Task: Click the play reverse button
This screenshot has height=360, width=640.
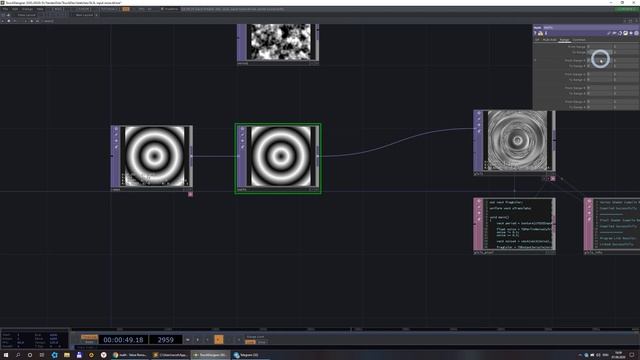Action: click(x=208, y=340)
